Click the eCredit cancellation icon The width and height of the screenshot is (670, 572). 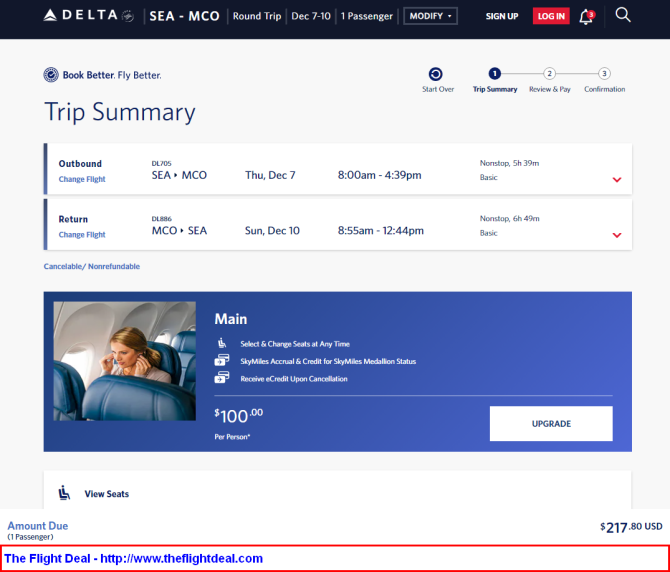click(221, 379)
